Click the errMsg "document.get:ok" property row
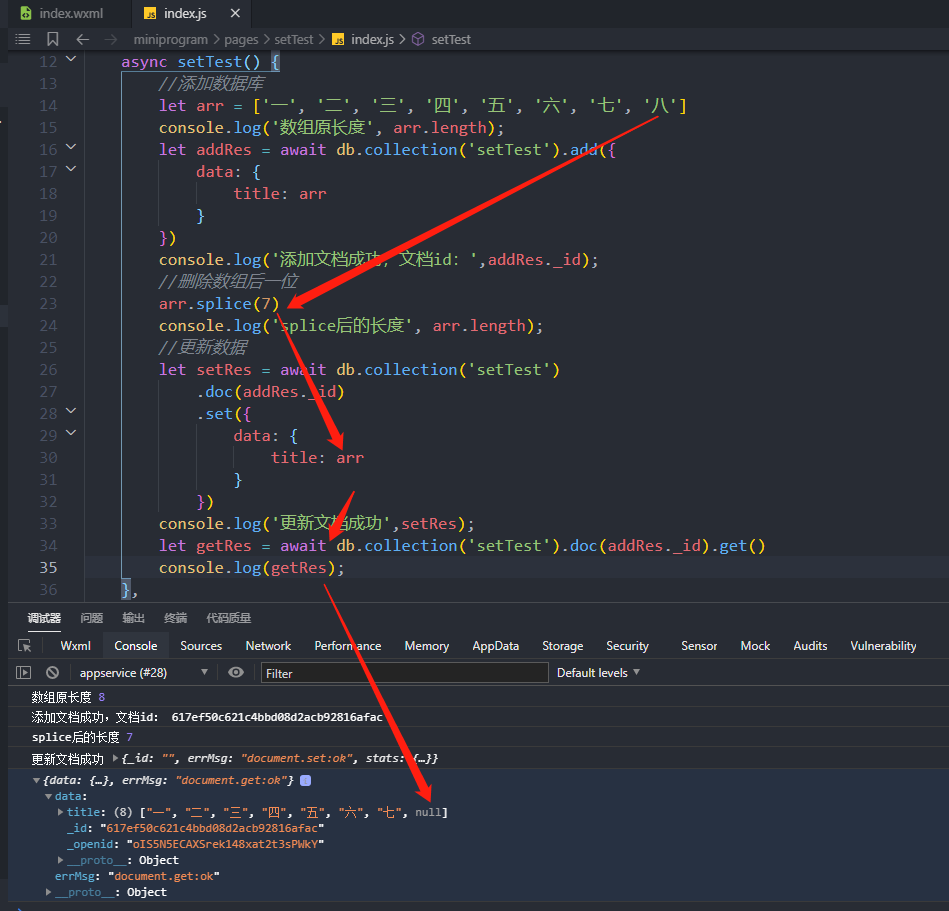Image resolution: width=949 pixels, height=911 pixels. tap(137, 876)
